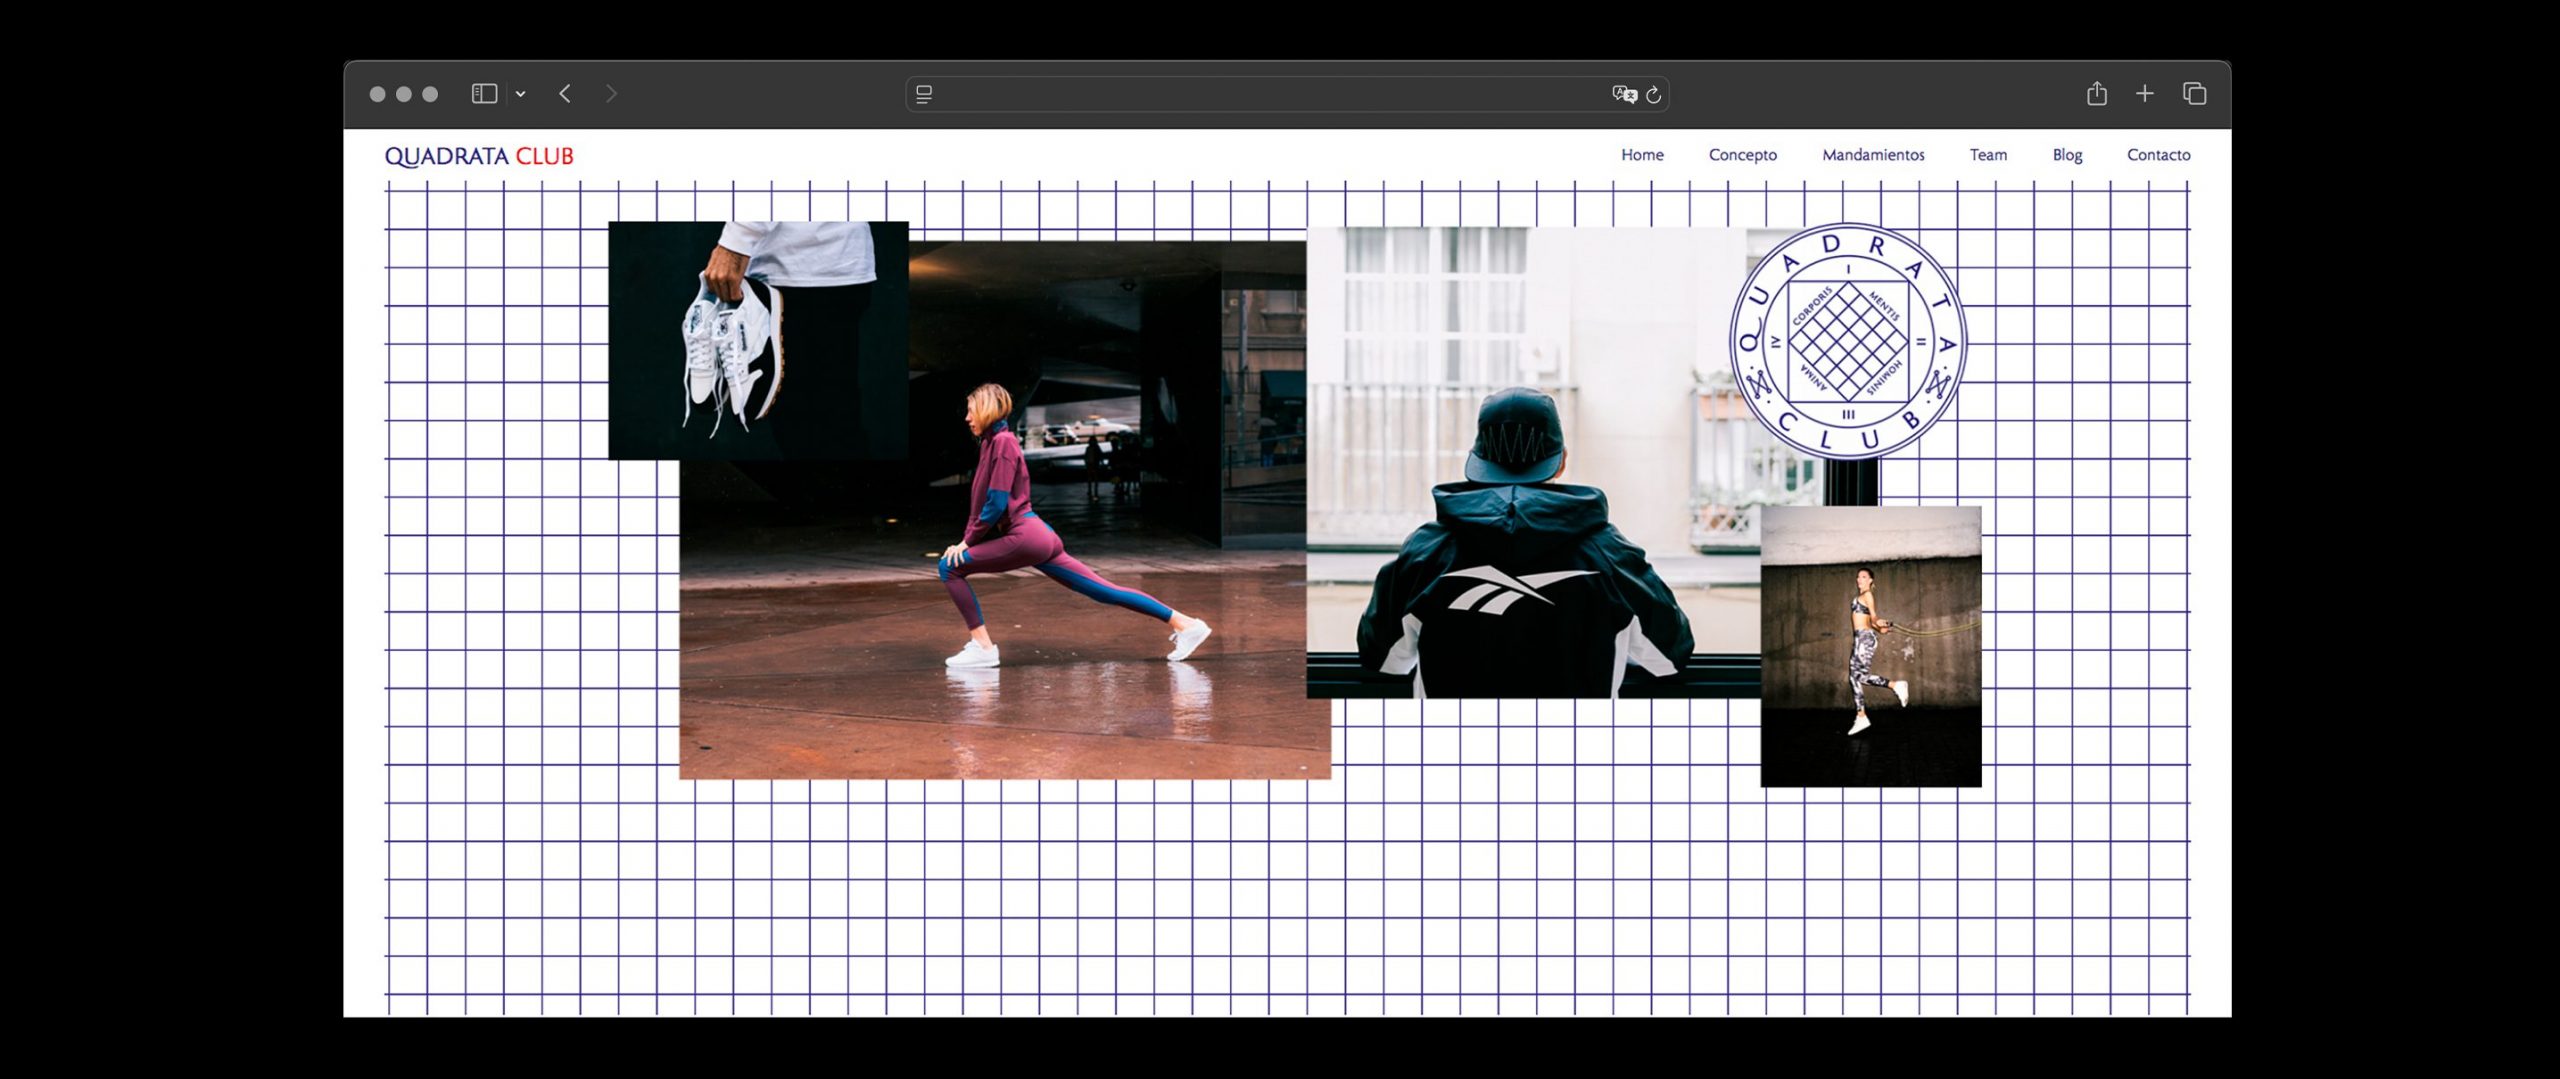Viewport: 2560px width, 1079px height.
Task: Toggle the Safari sidebar panel
Action: click(484, 94)
